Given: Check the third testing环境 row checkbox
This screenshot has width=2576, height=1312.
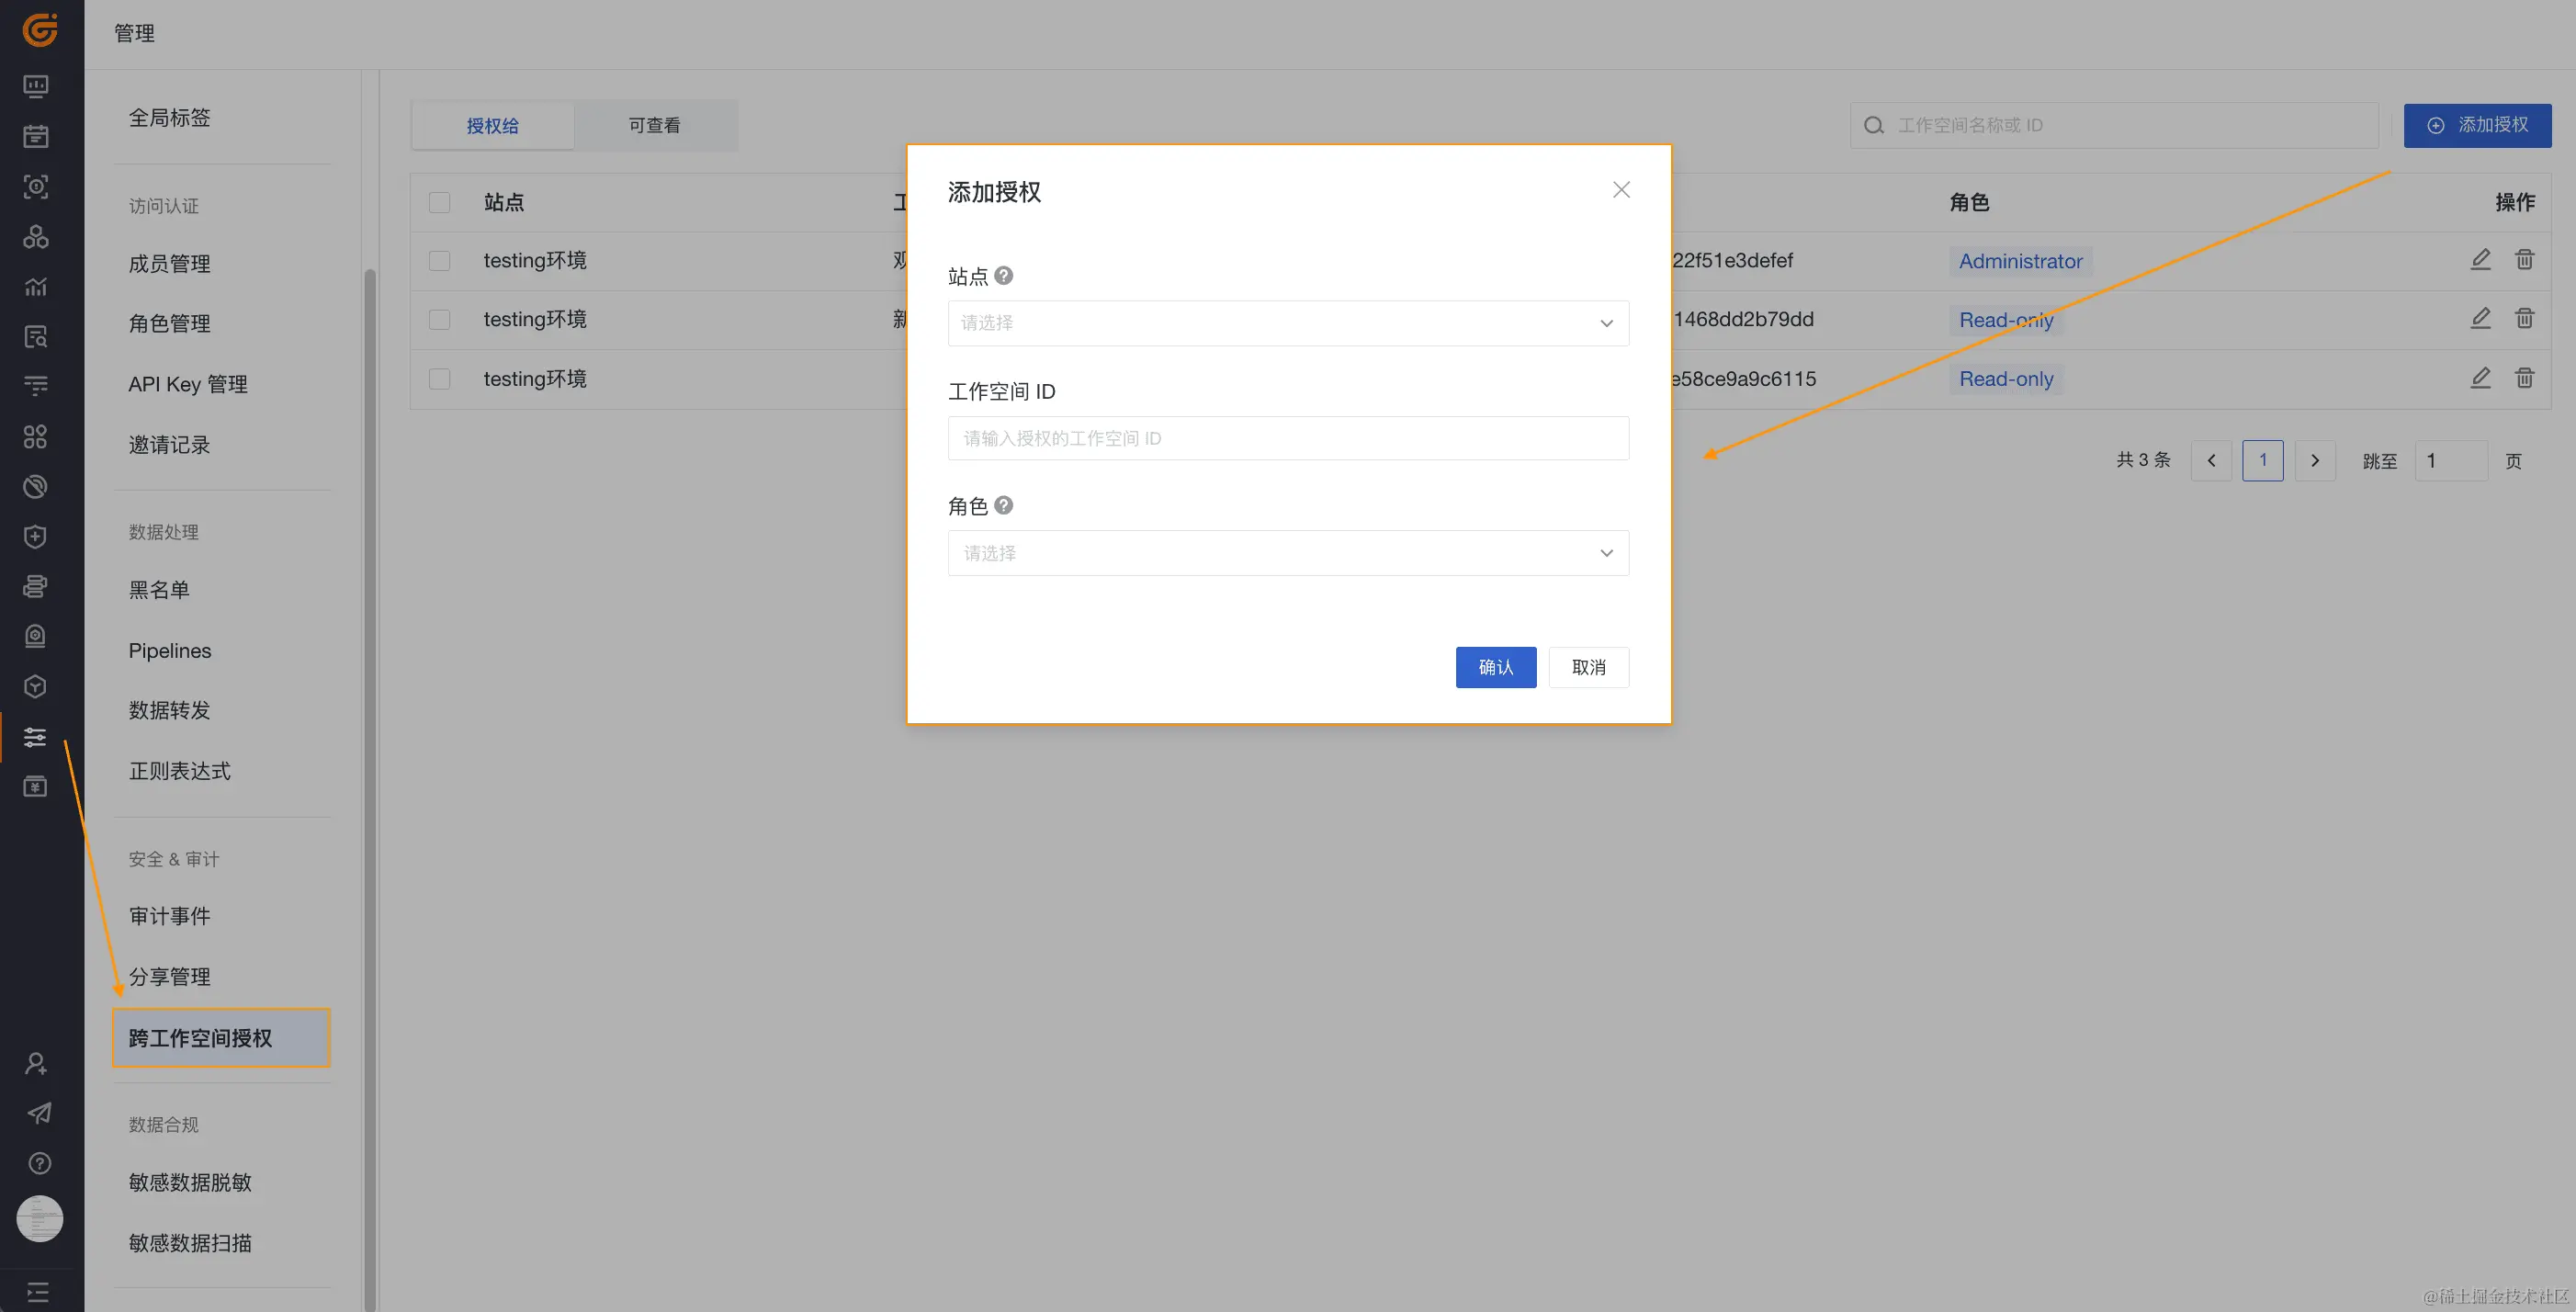Looking at the screenshot, I should [x=439, y=379].
